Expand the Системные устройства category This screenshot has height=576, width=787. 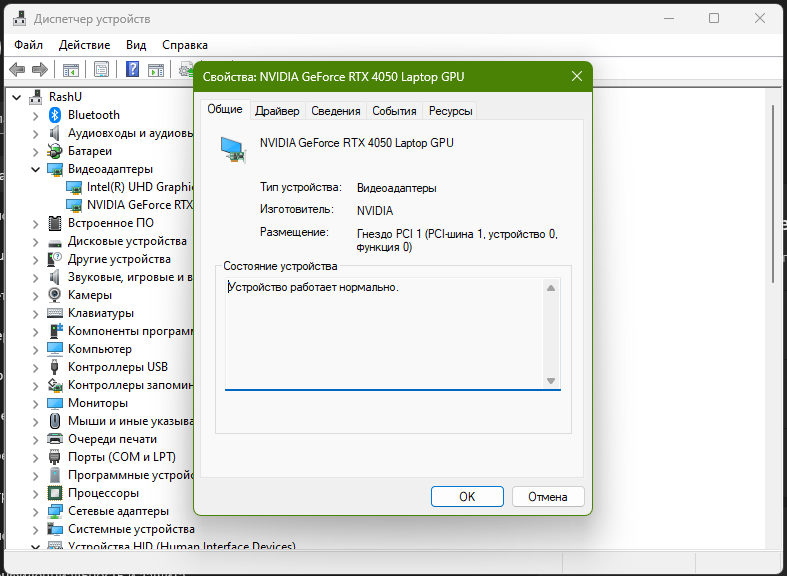(x=35, y=530)
